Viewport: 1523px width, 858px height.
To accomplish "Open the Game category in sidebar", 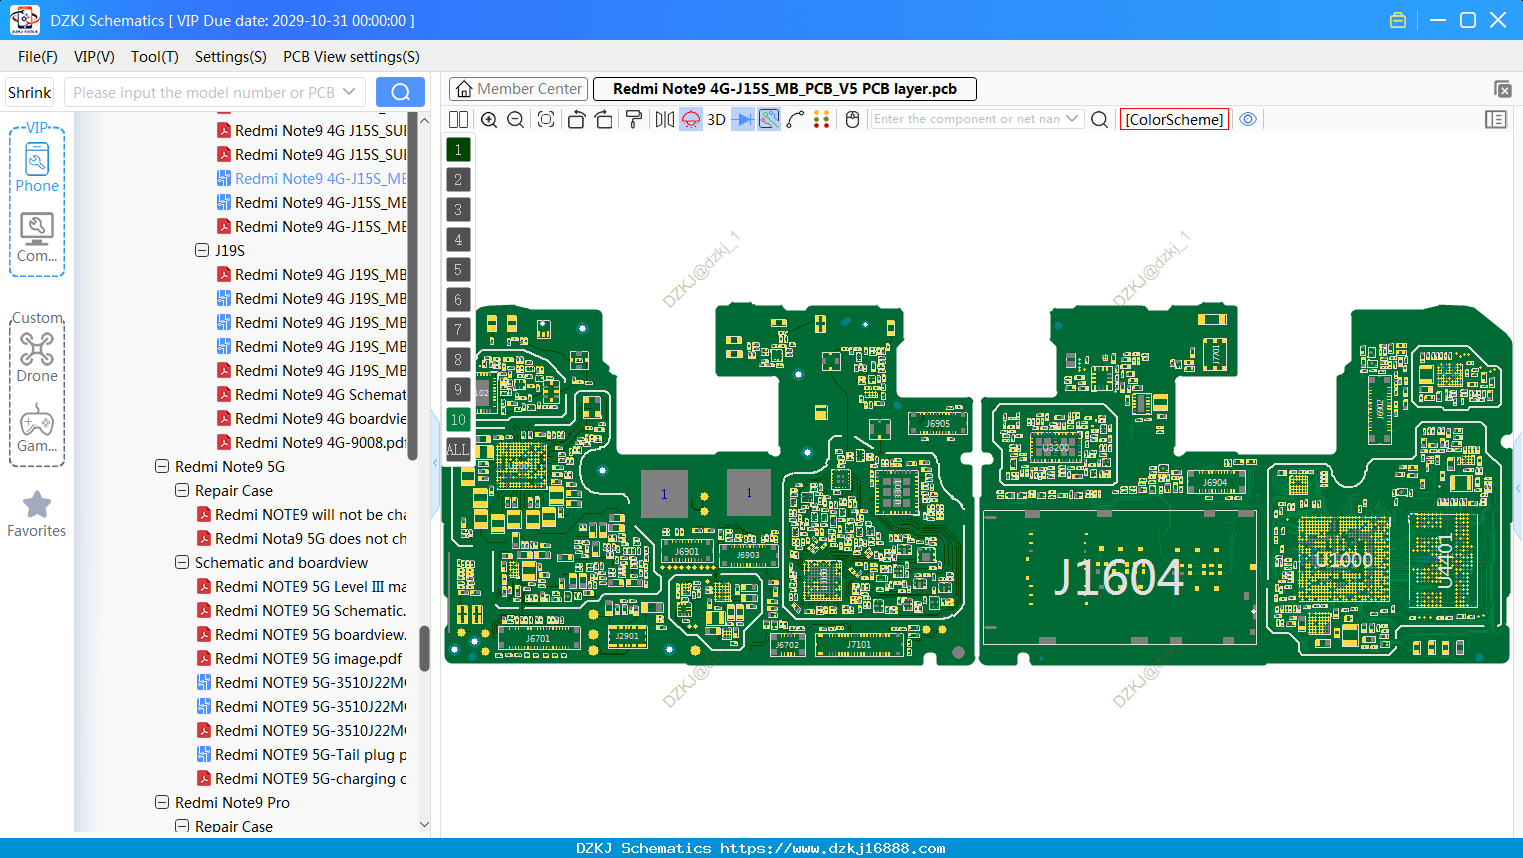I will pos(37,428).
